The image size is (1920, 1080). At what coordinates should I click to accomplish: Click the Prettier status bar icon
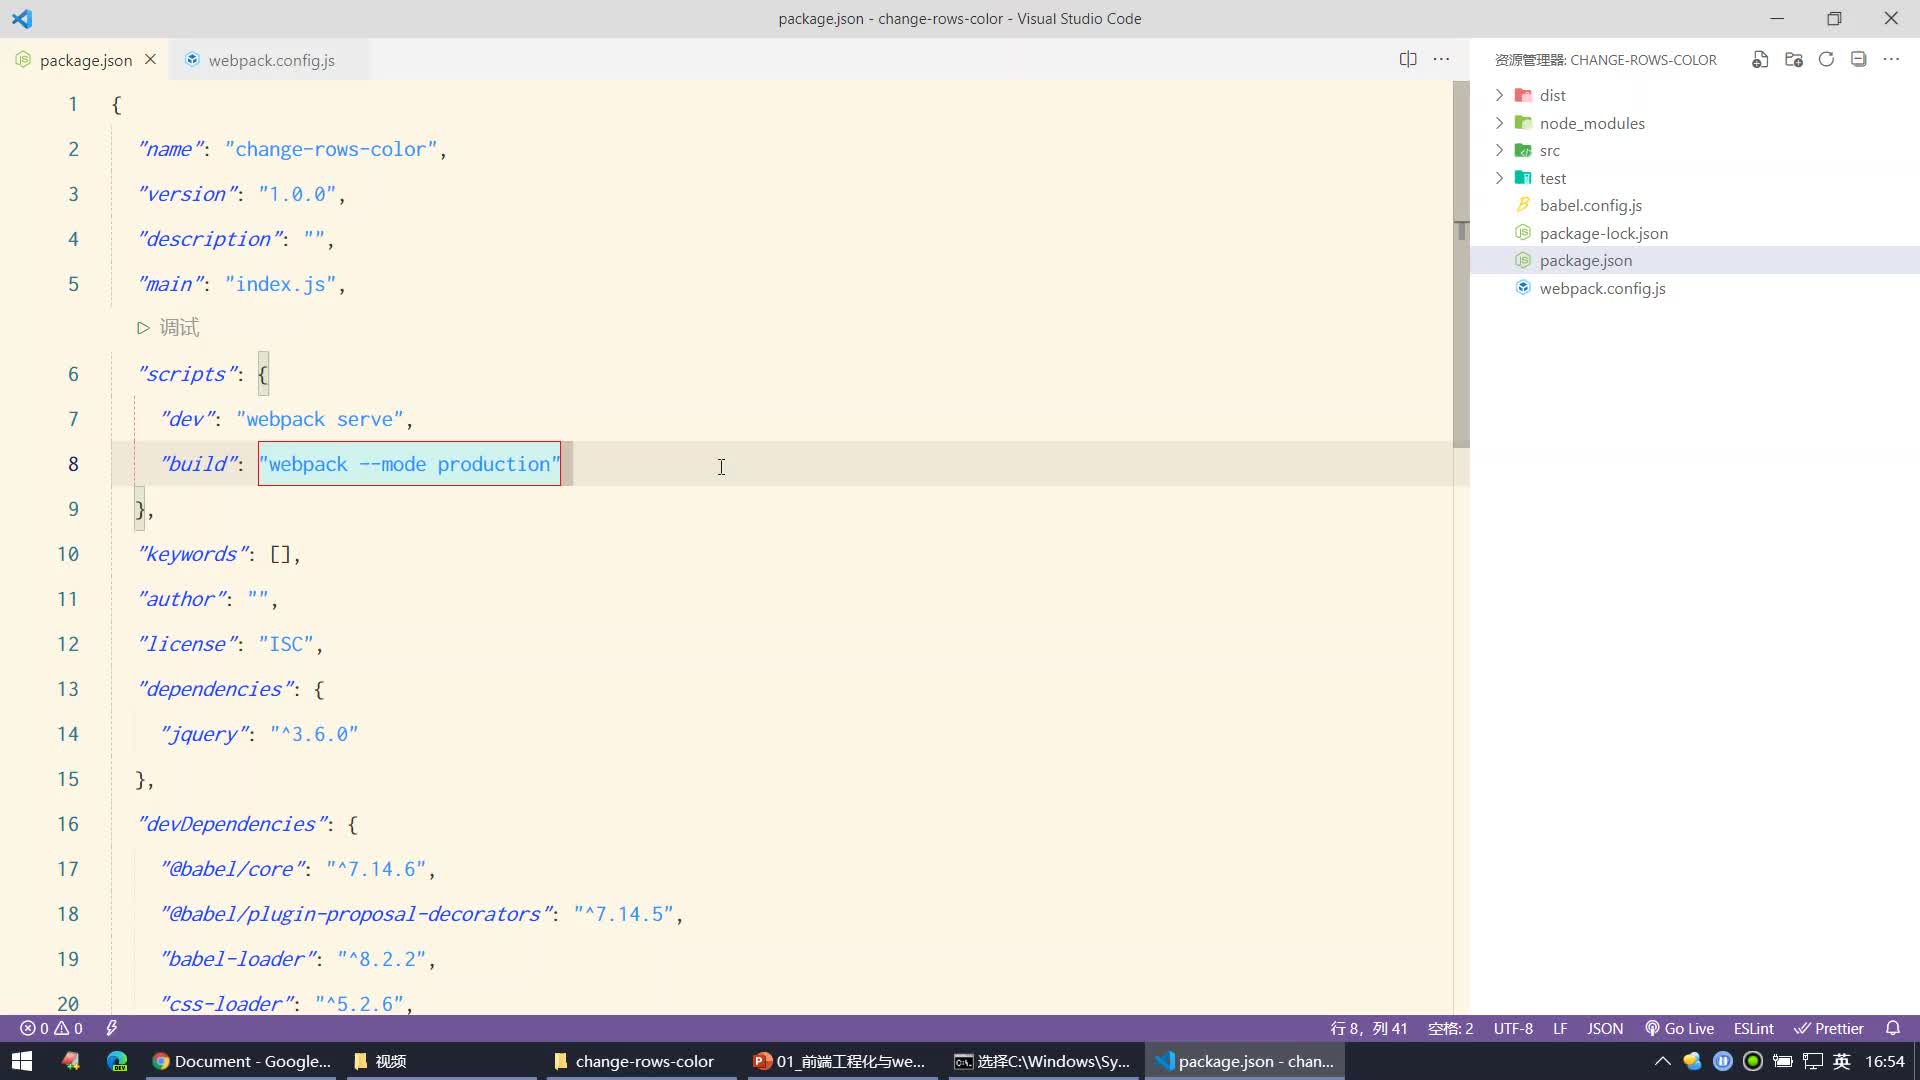click(x=1838, y=1029)
